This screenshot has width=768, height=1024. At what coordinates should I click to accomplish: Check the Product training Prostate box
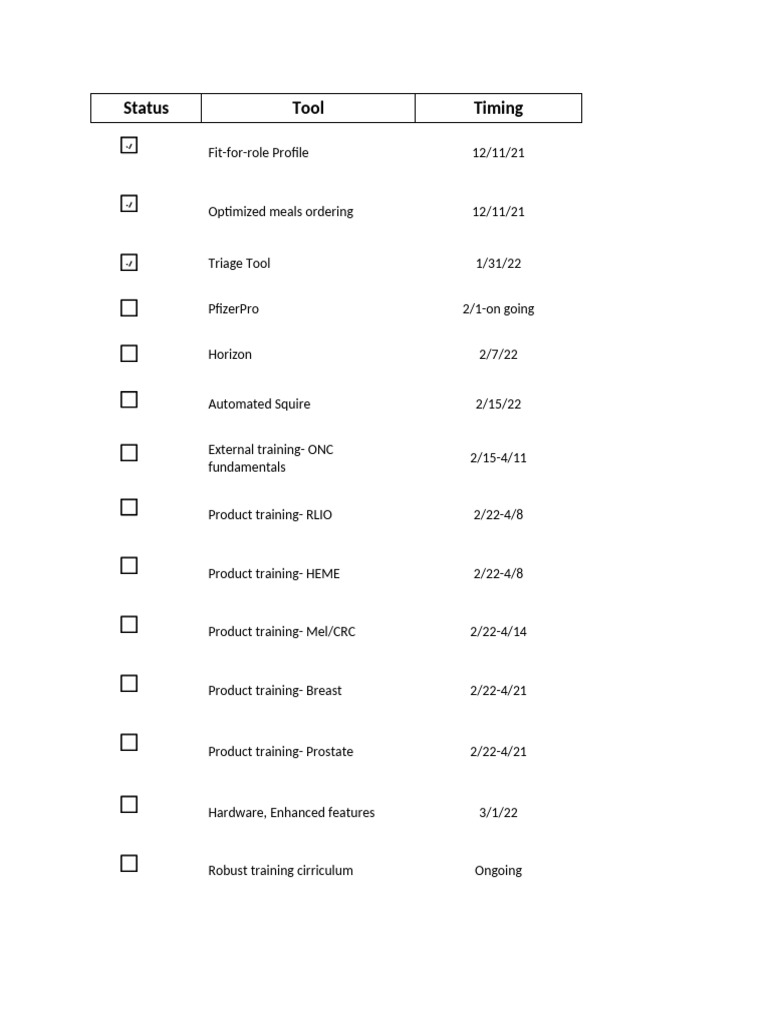click(x=129, y=743)
